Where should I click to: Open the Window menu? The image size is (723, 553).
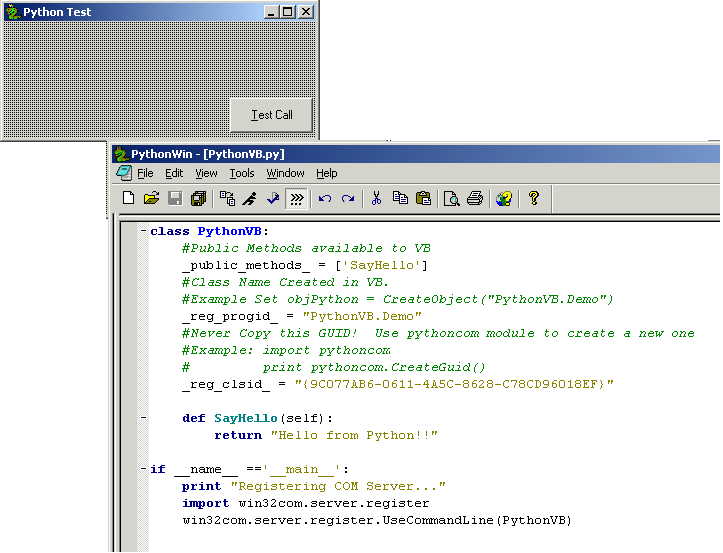[285, 173]
